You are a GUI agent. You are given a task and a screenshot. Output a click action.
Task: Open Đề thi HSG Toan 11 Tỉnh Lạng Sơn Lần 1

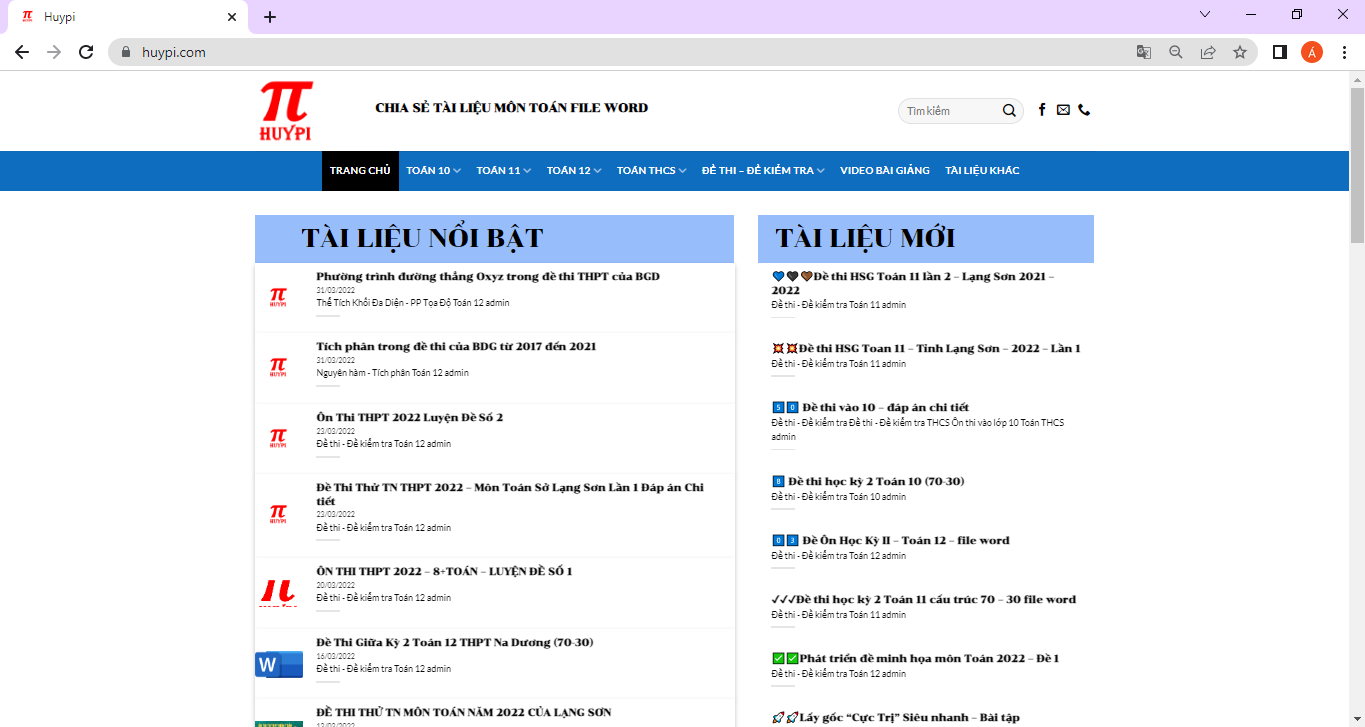tap(926, 349)
